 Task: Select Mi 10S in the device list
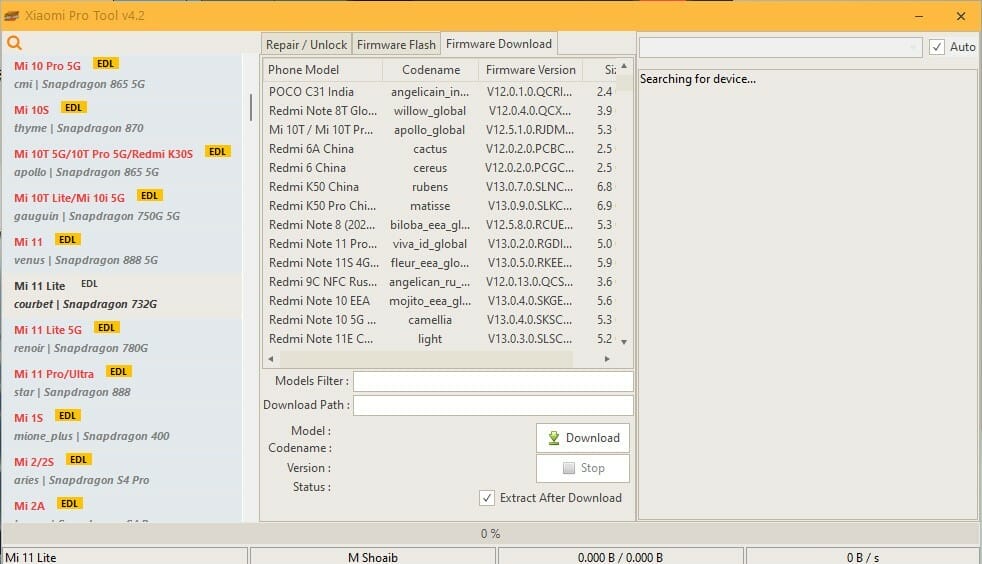122,118
